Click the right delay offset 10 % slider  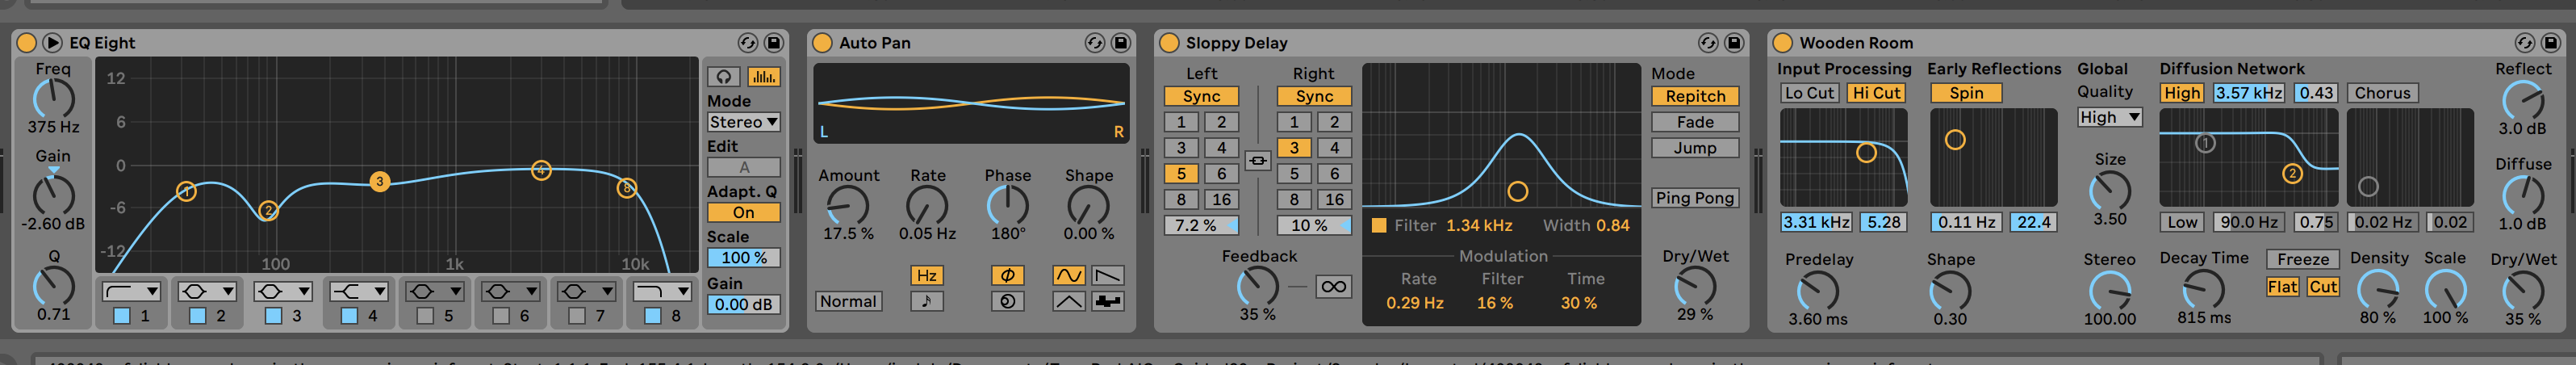click(1314, 225)
